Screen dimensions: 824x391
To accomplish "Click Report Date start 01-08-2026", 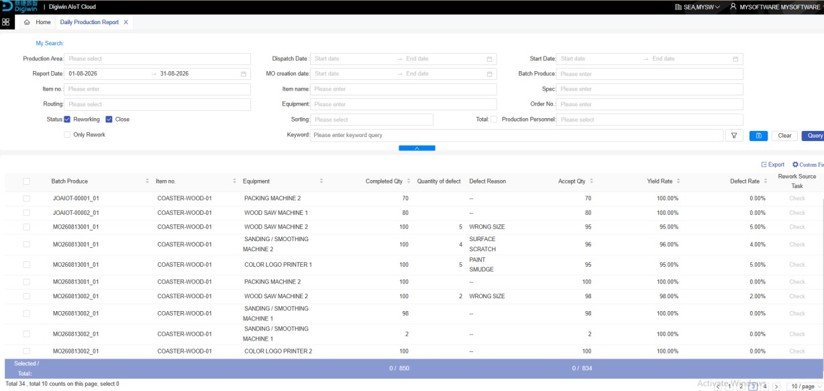I will pyautogui.click(x=83, y=74).
